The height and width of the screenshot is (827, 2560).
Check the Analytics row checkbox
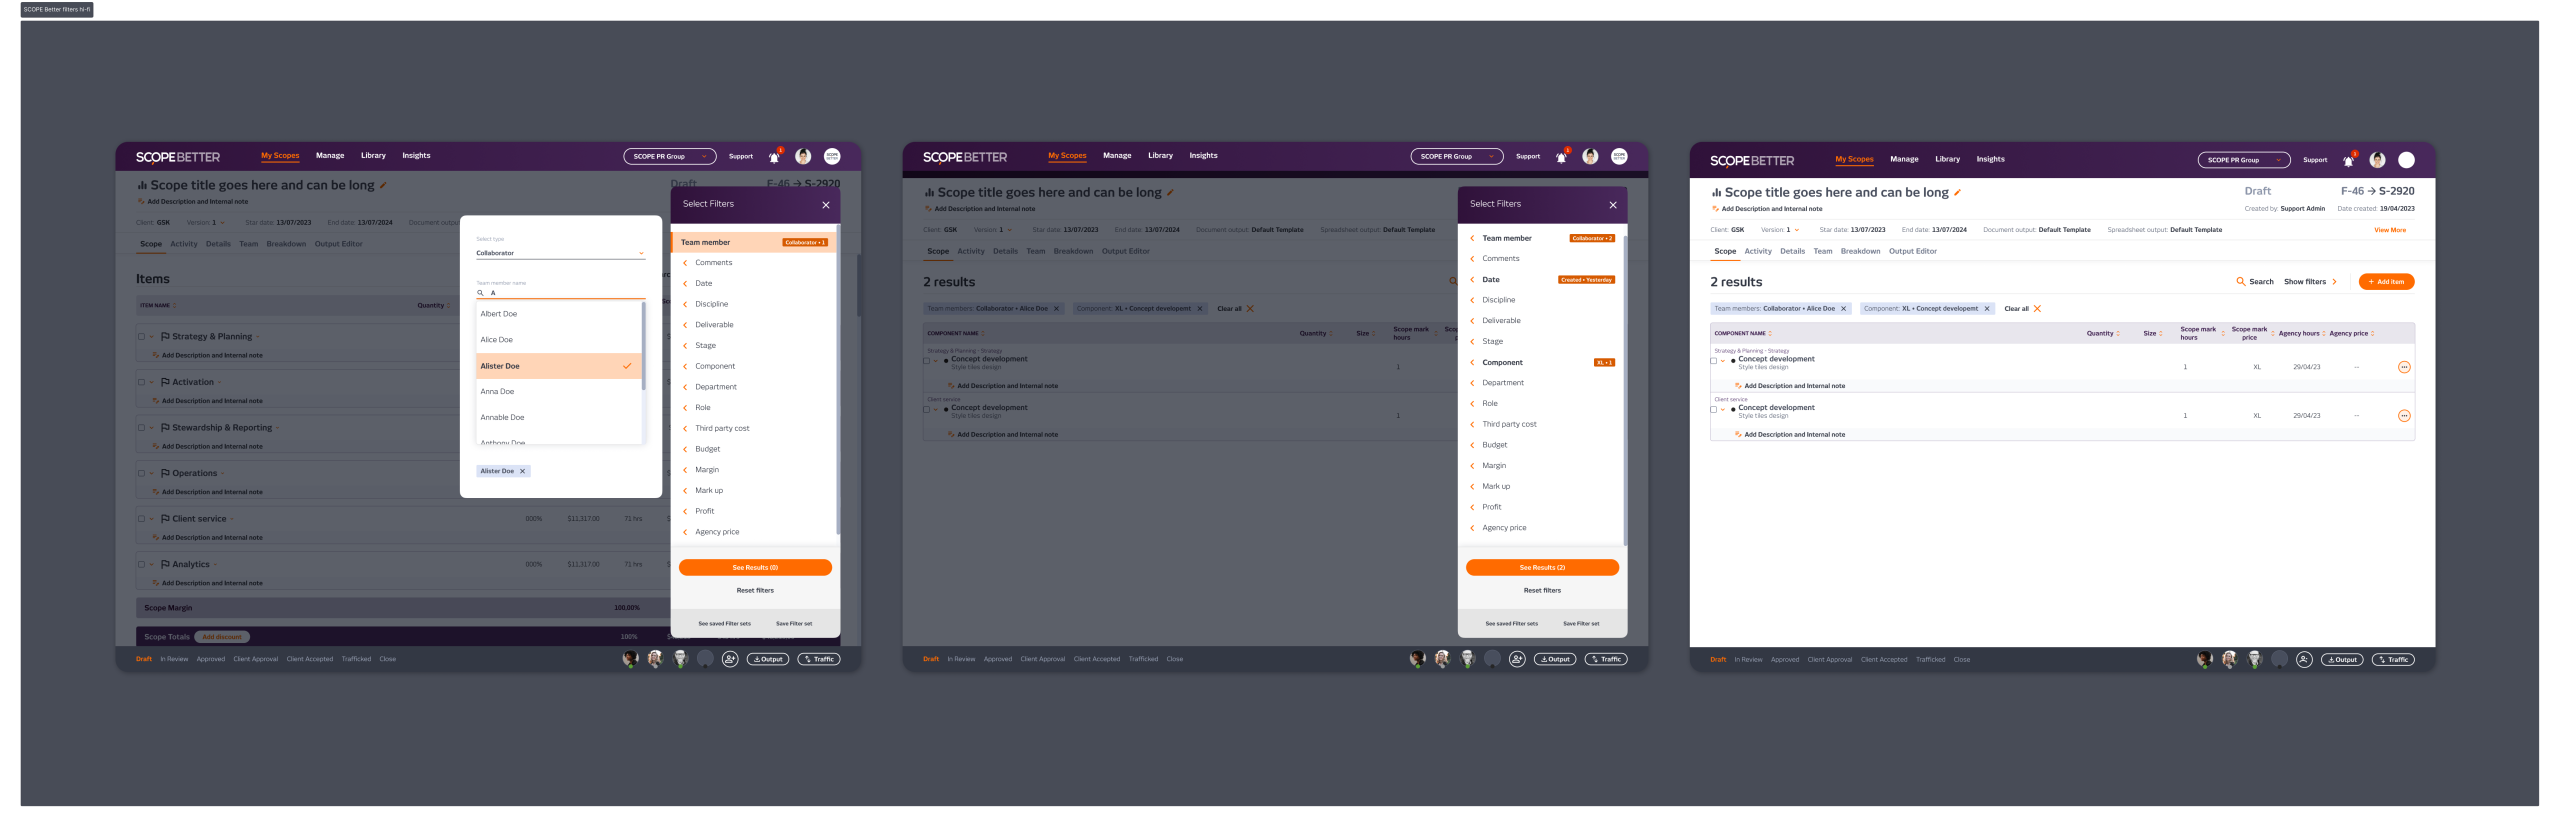click(x=141, y=565)
